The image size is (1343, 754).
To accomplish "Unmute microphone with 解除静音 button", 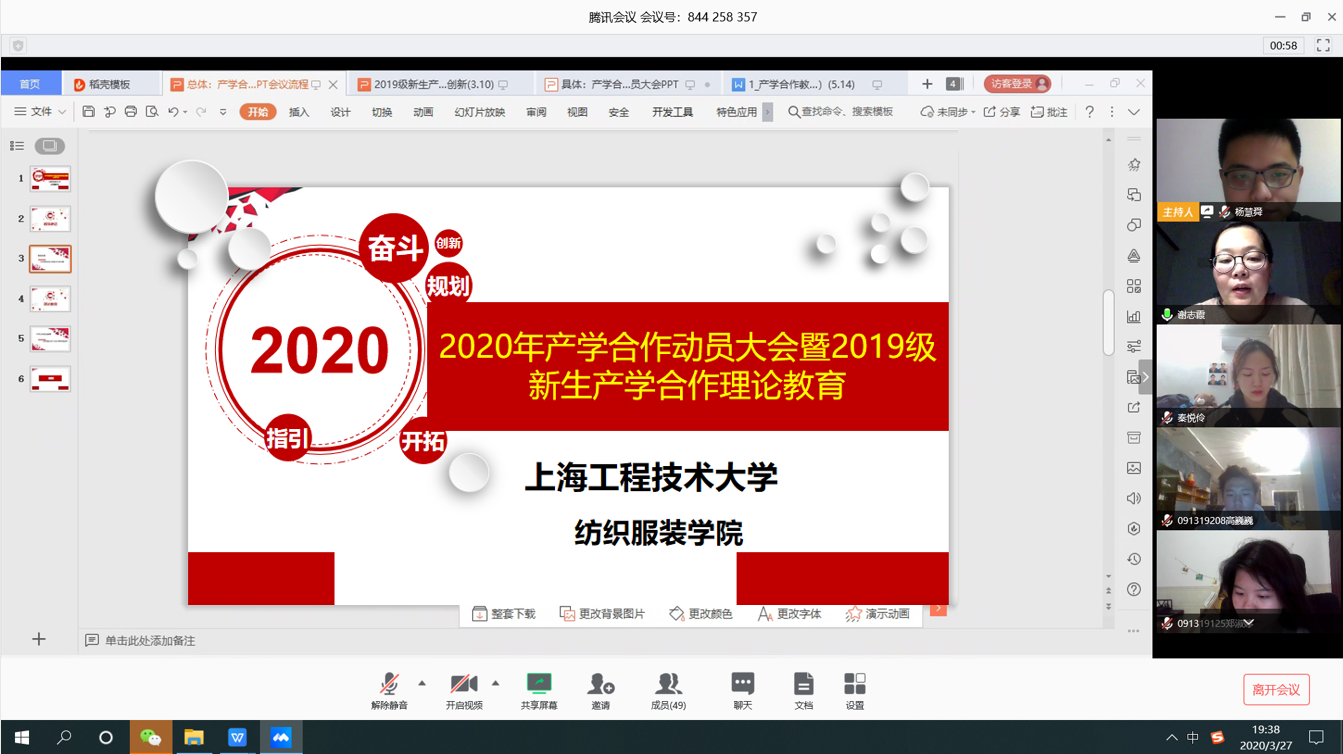I will 389,689.
